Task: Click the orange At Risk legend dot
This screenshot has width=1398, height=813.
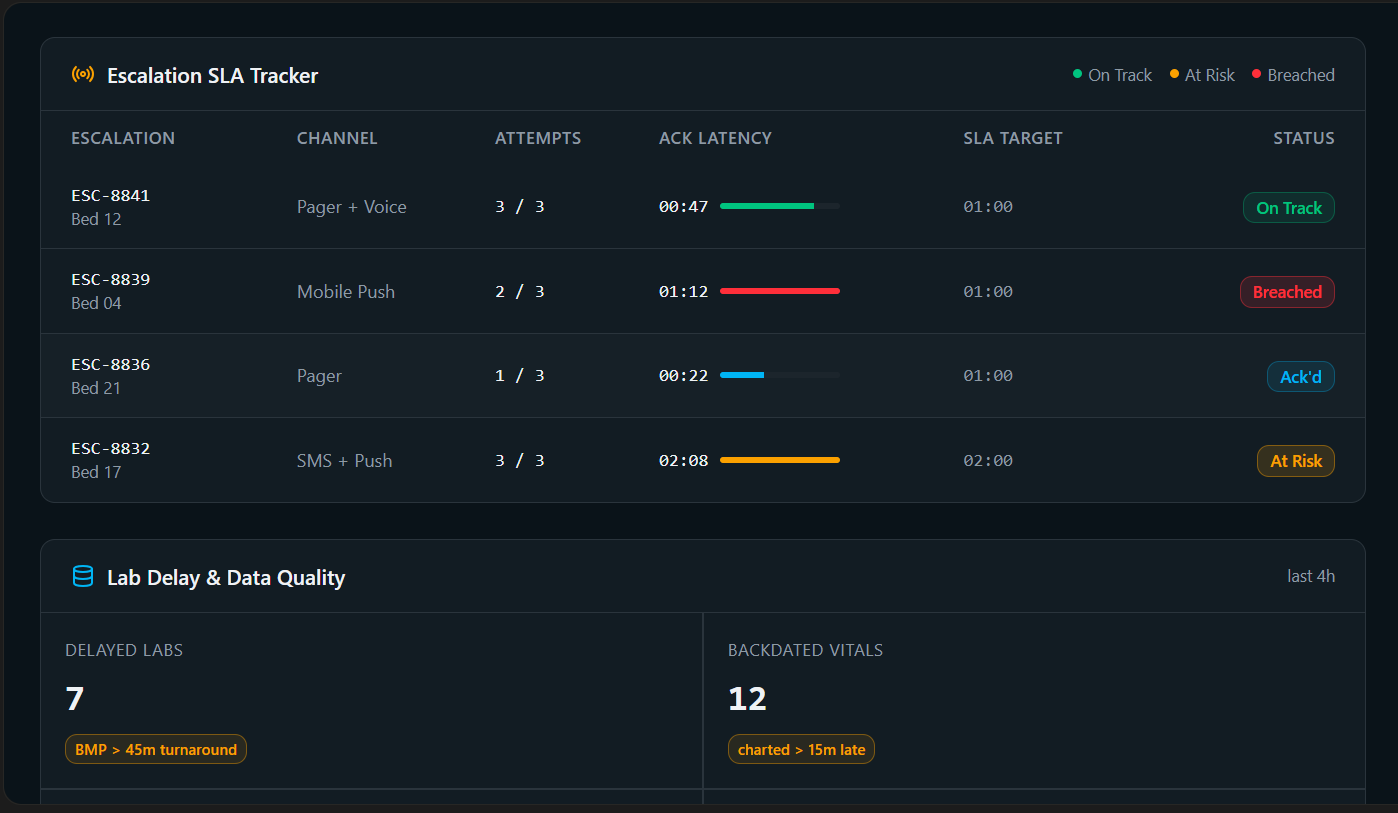Action: tap(1174, 74)
